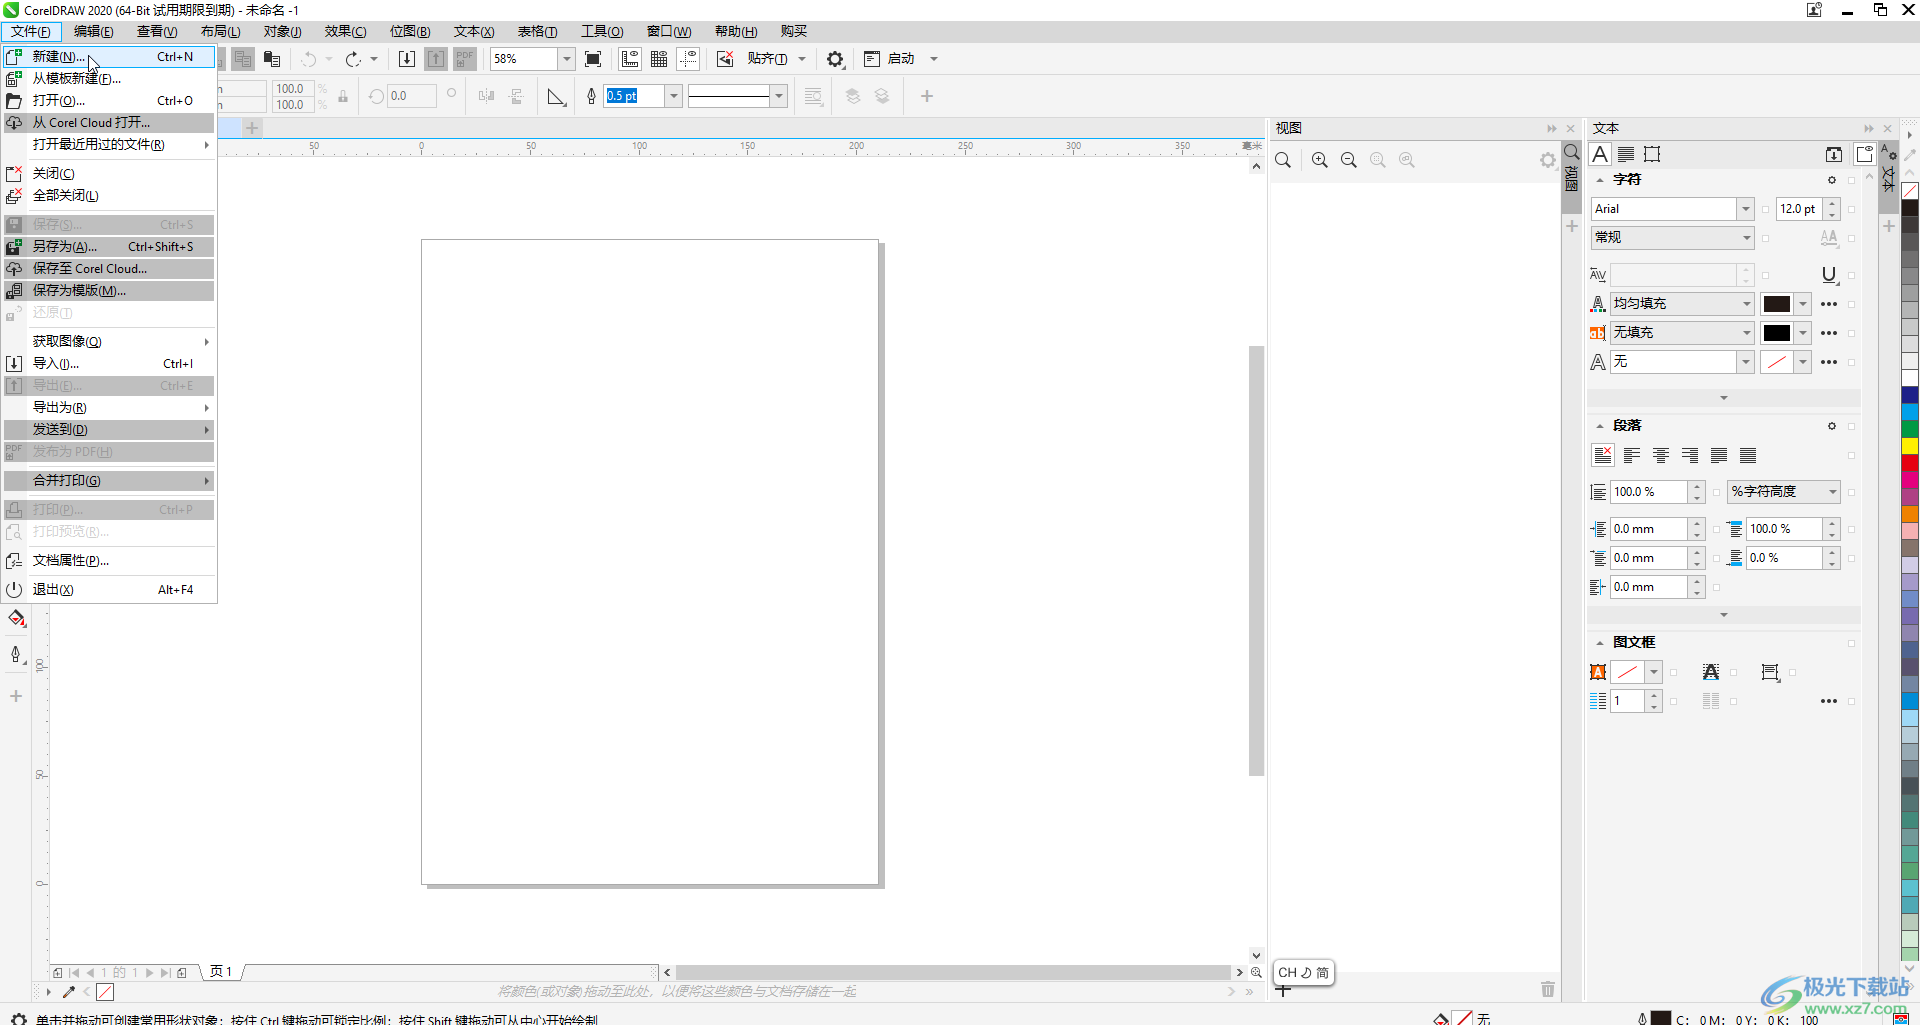Choose New from File menu

coord(109,57)
